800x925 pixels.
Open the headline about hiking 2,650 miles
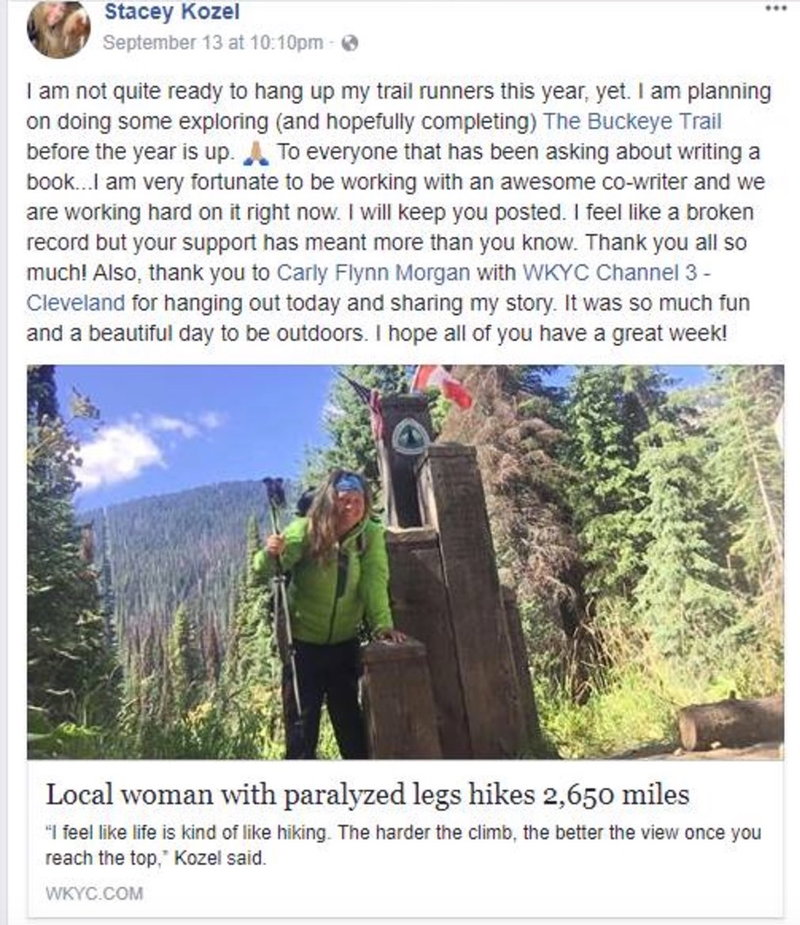point(368,795)
